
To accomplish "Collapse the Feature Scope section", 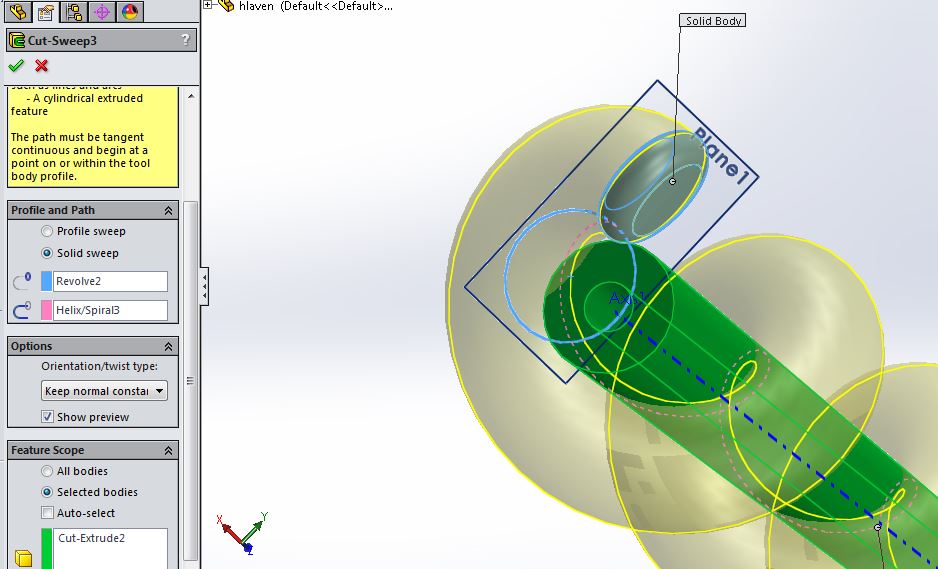I will [x=168, y=450].
